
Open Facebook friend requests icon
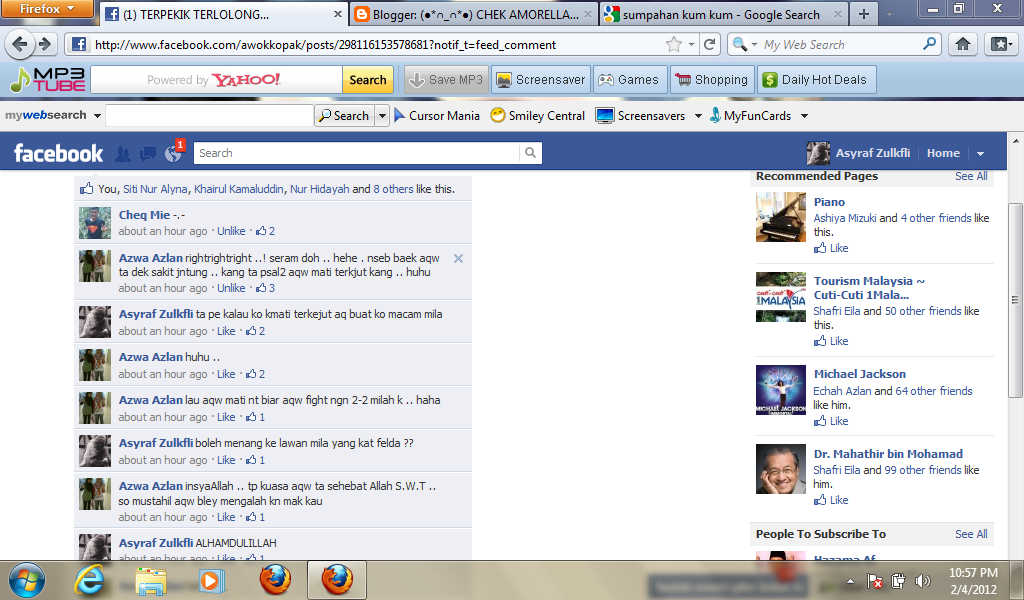point(122,153)
